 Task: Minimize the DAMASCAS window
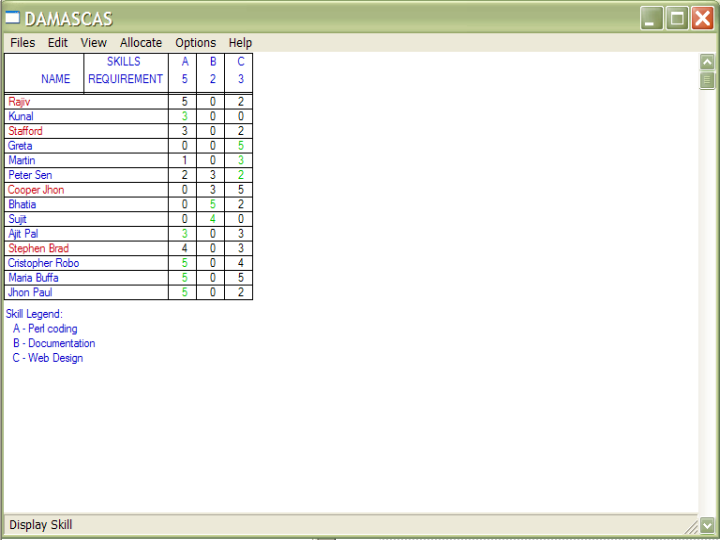coord(652,18)
